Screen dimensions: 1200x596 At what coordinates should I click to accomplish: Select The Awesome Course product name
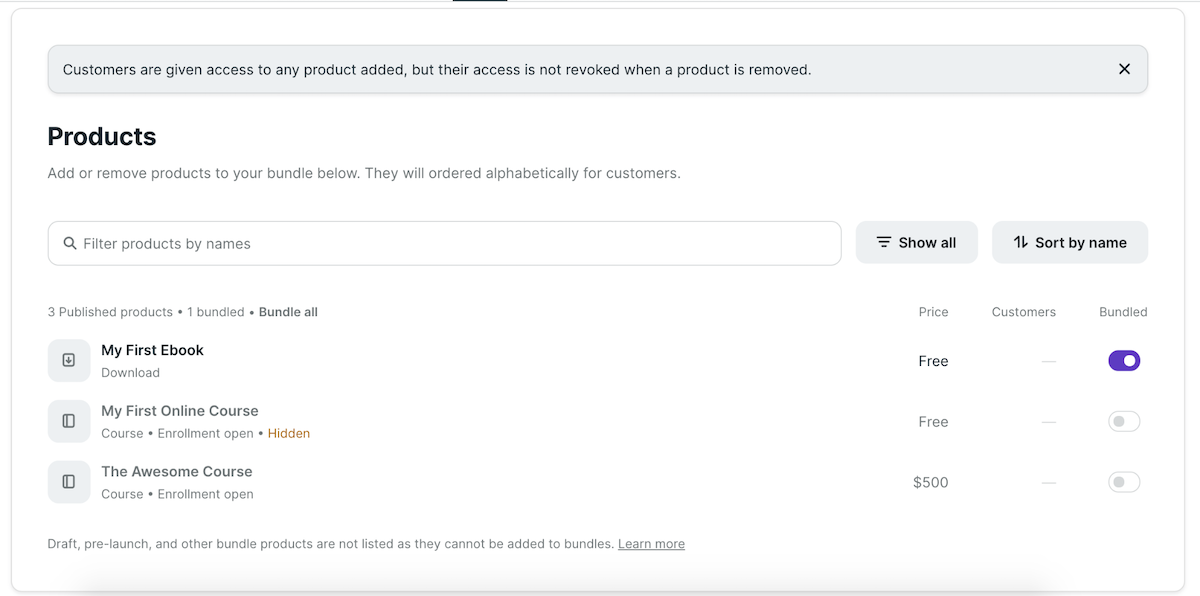point(176,471)
